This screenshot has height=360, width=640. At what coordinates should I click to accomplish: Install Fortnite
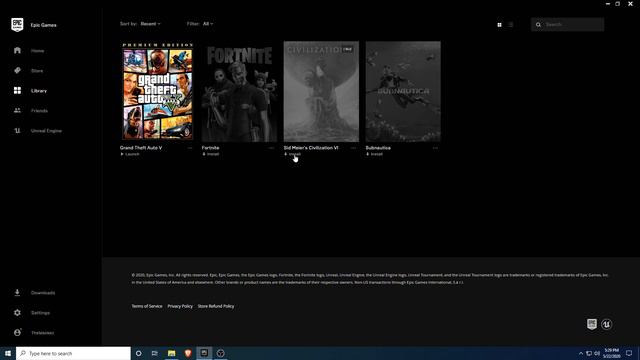click(211, 154)
